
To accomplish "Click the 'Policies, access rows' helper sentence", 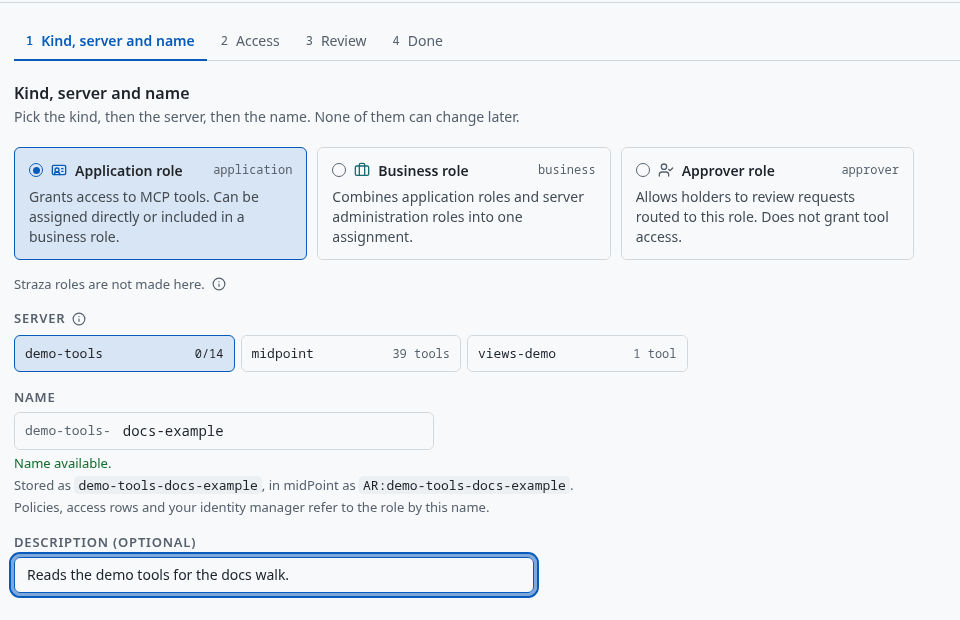I will point(252,507).
